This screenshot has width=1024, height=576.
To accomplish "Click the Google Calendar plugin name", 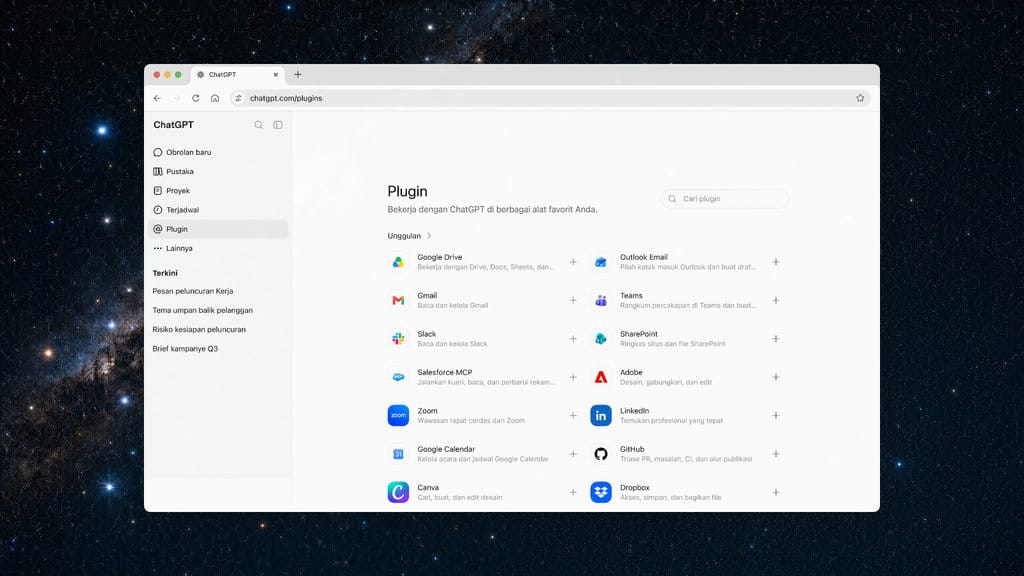I will pos(446,449).
